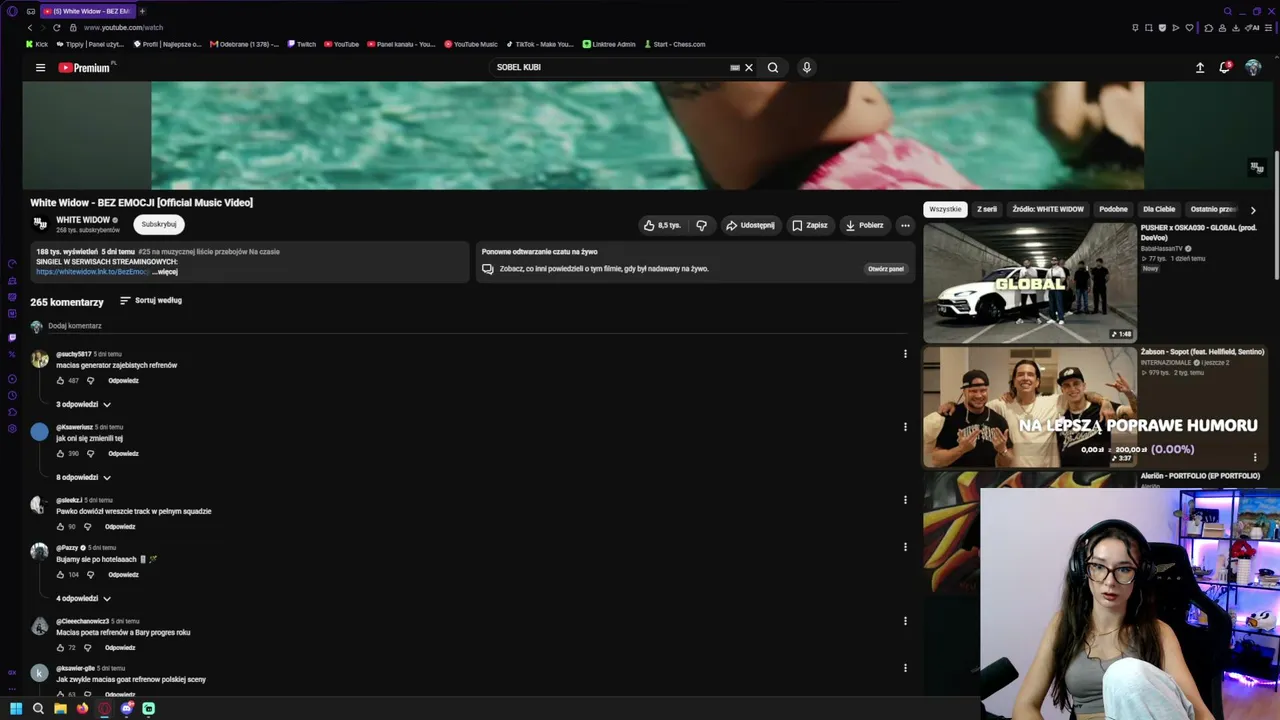Expand the description with ...więcej

click(165, 272)
